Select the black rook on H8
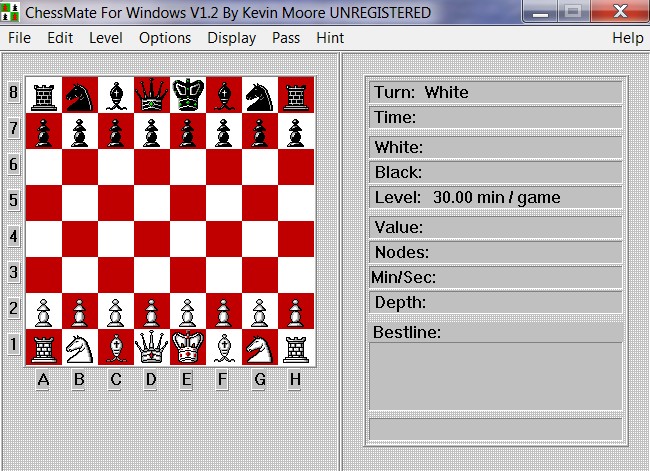The width and height of the screenshot is (650, 471). tap(296, 95)
